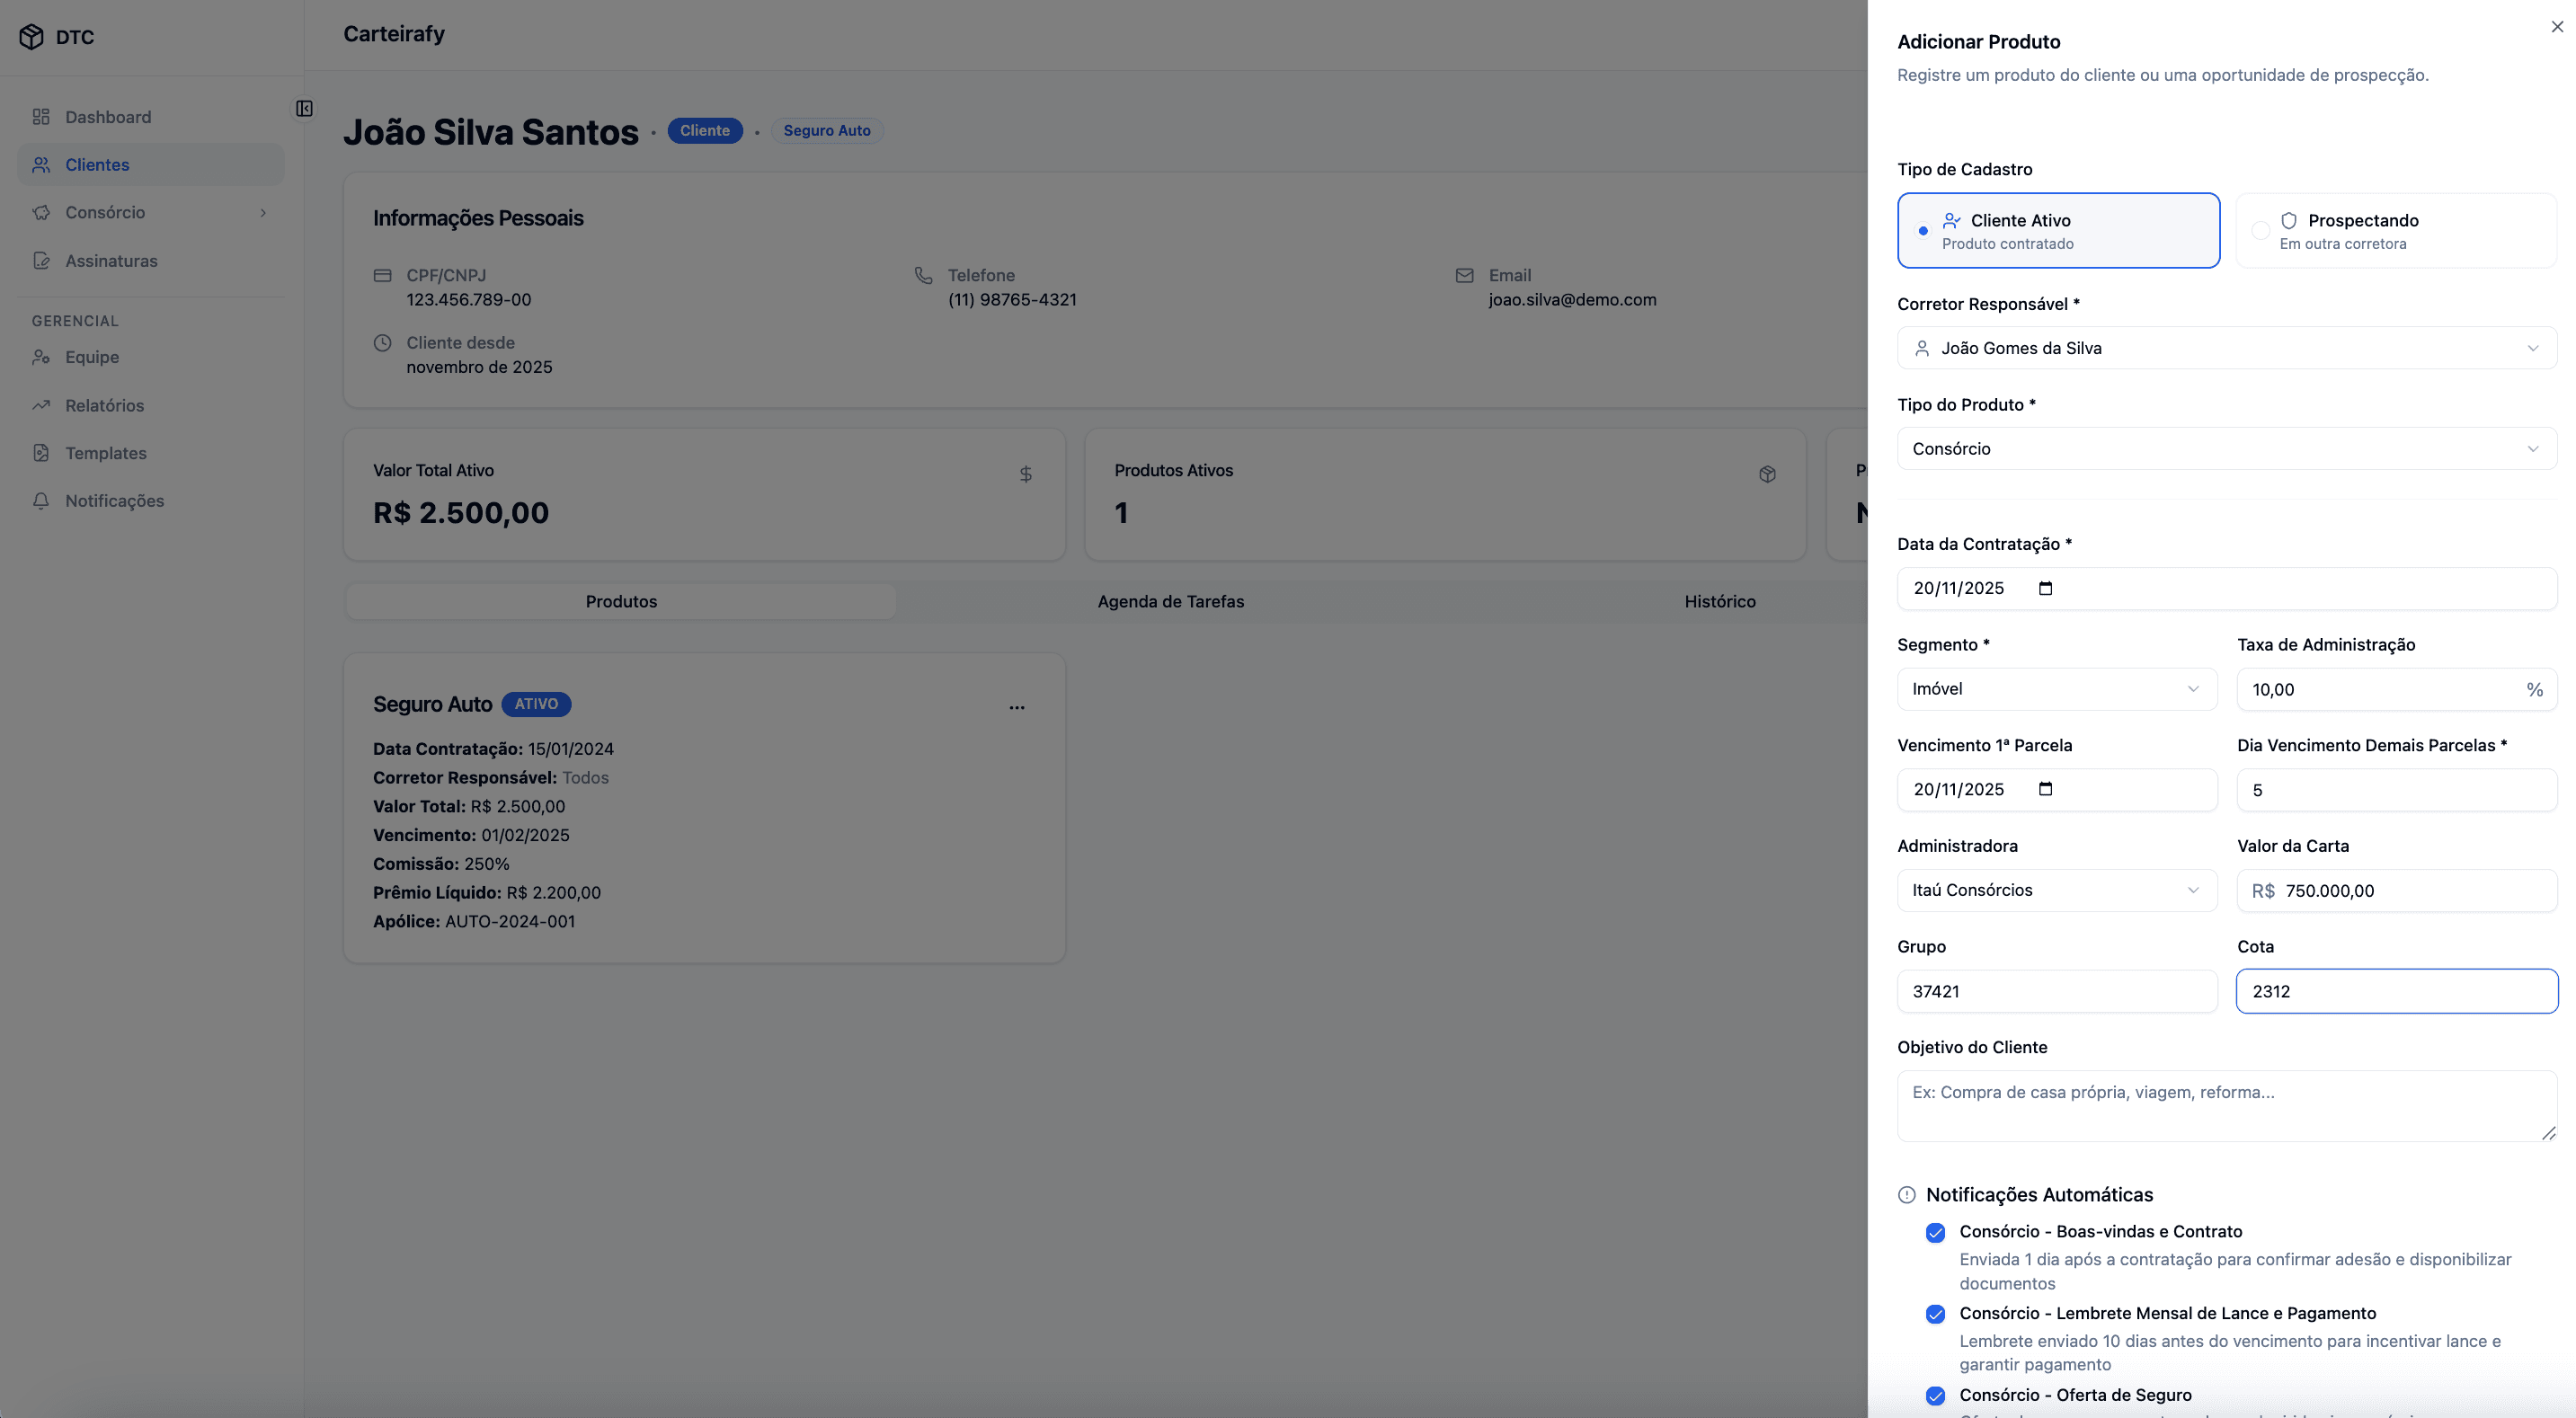Close the Adicionar Produto panel
Viewport: 2576px width, 1418px height.
pos(2556,27)
